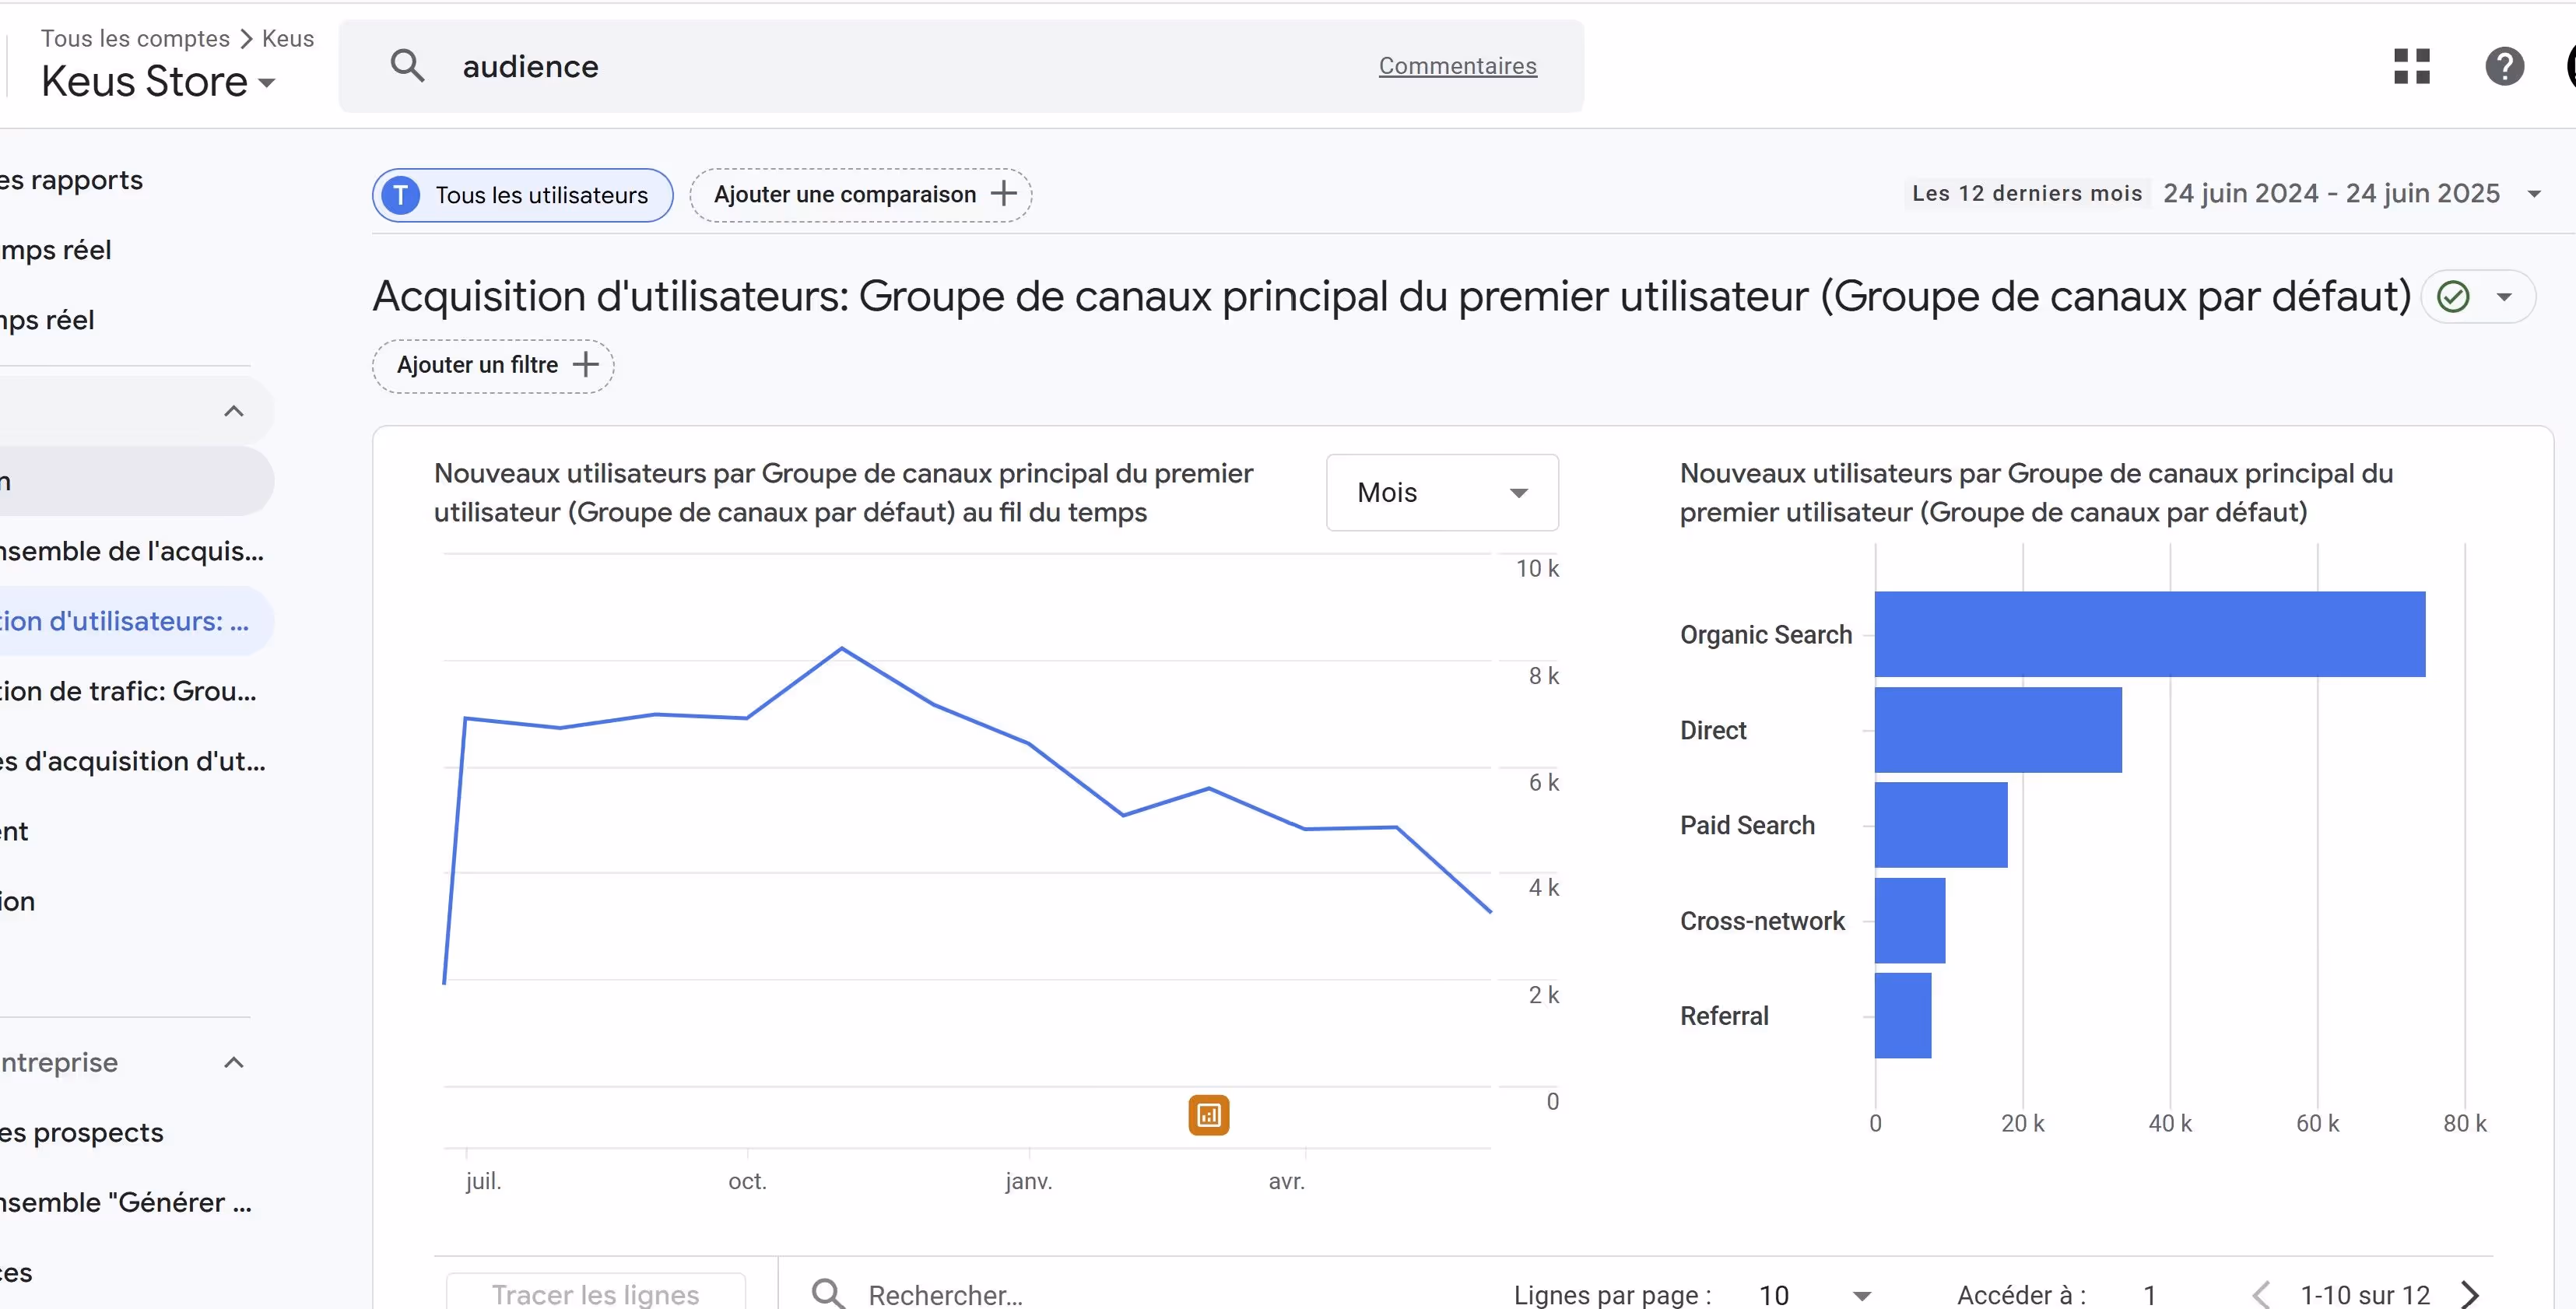Expand the date range picker arrow
This screenshot has height=1309, width=2576.
tap(2534, 194)
